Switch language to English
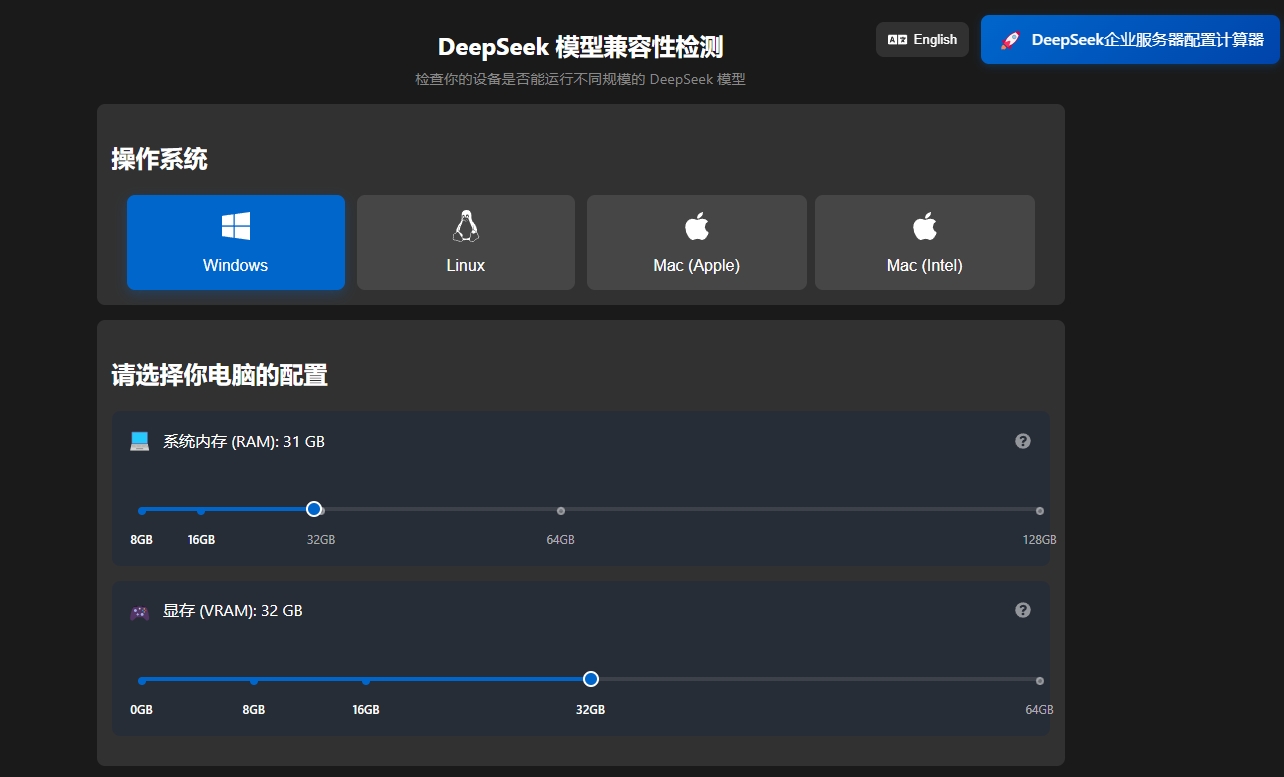1284x777 pixels. [922, 40]
